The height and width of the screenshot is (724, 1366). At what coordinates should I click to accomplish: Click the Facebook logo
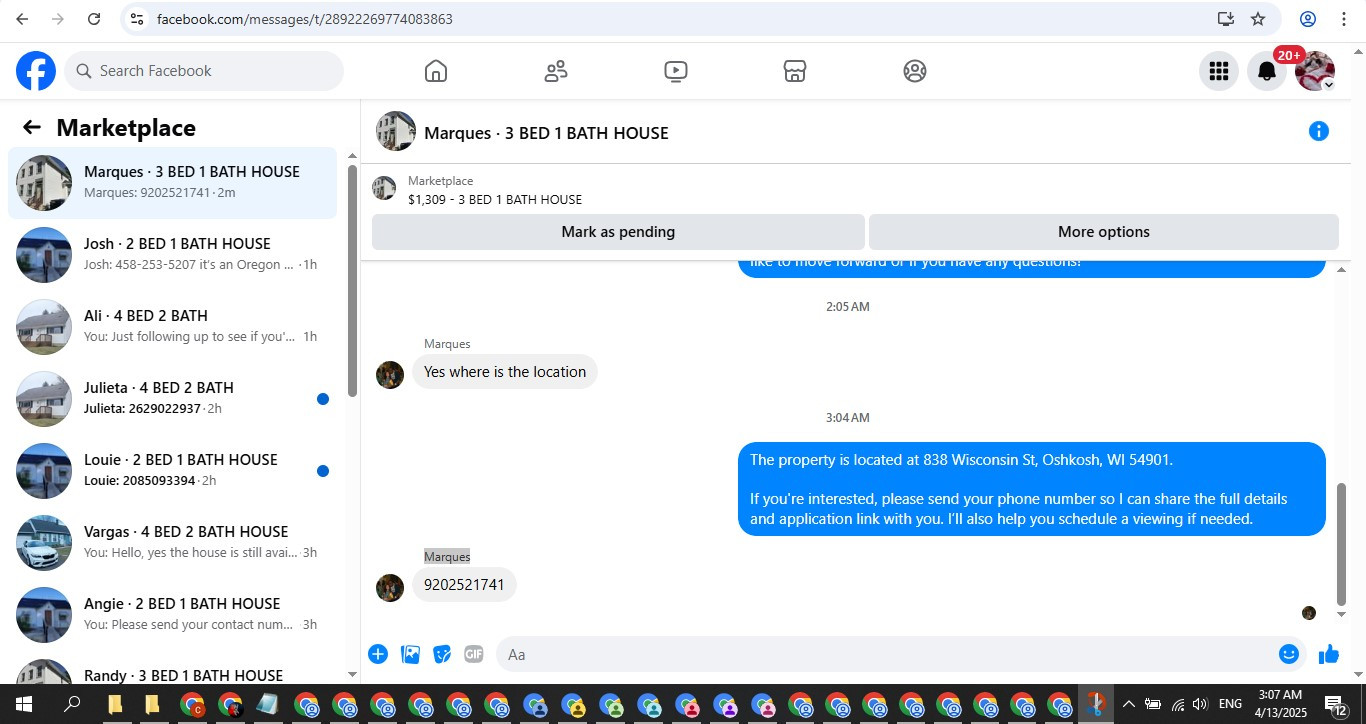pos(36,71)
